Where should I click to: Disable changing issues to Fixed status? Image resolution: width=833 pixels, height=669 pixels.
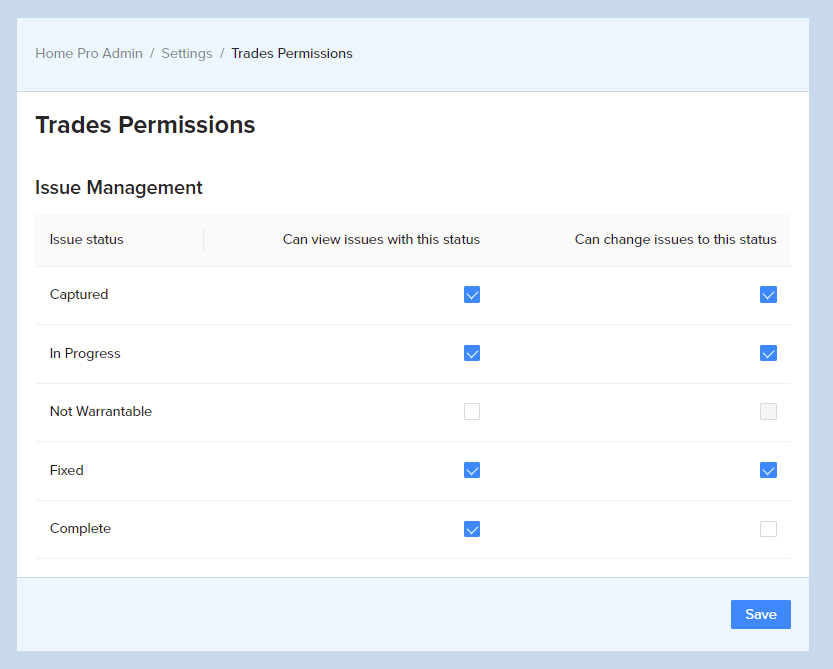click(768, 470)
